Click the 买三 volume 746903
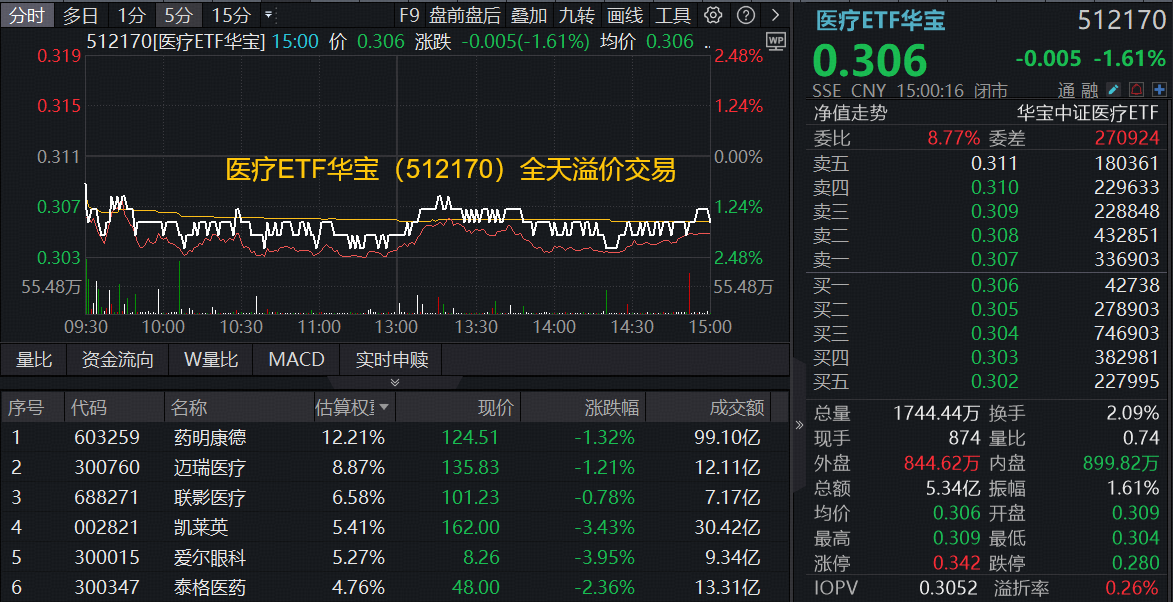Screen dimensions: 1173x602 [x=1126, y=333]
